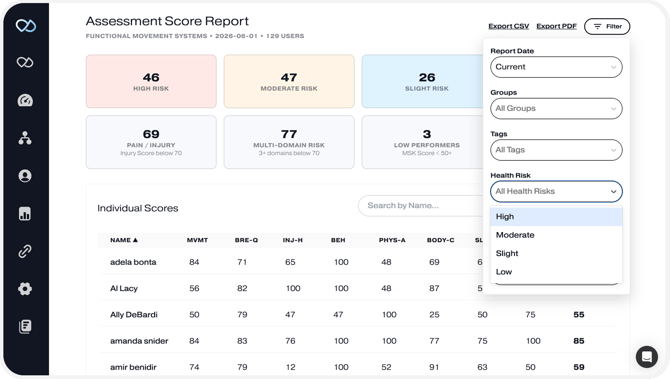Open the link integrations sidebar icon
The image size is (670, 379).
(25, 251)
